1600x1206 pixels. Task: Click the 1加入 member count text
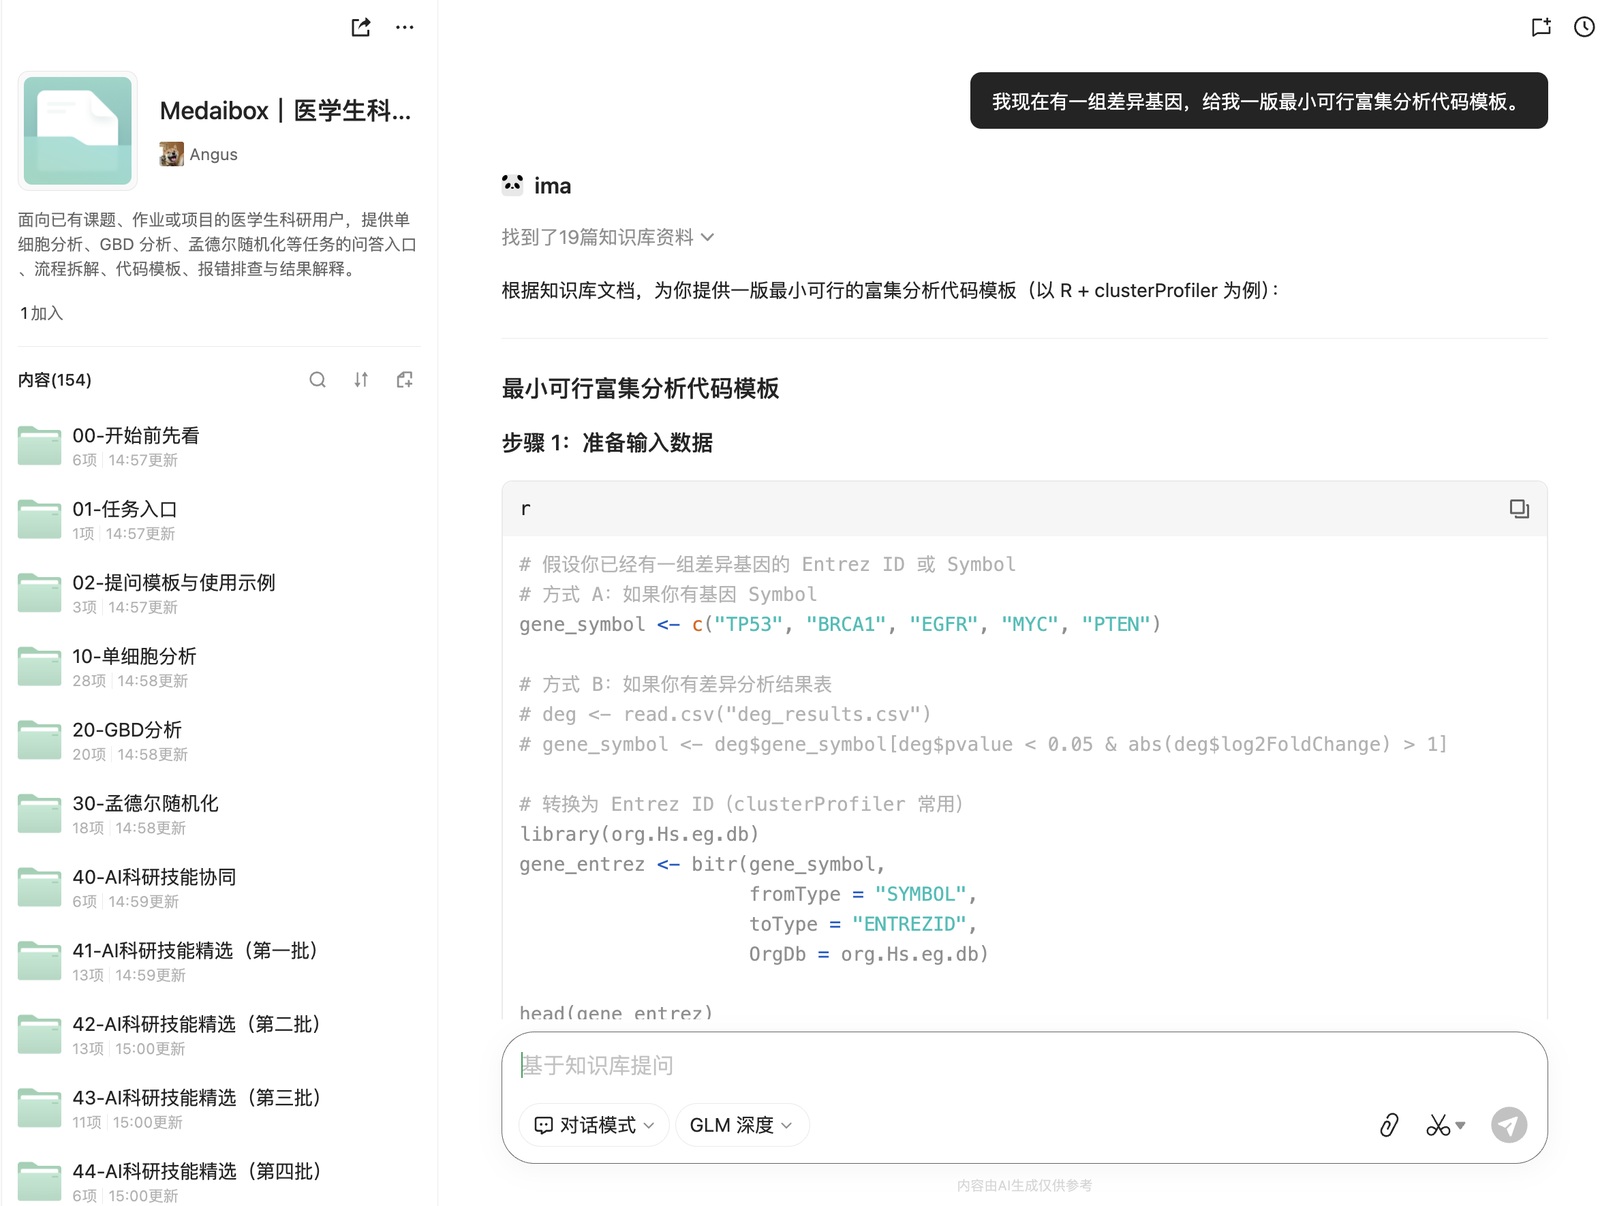(41, 313)
